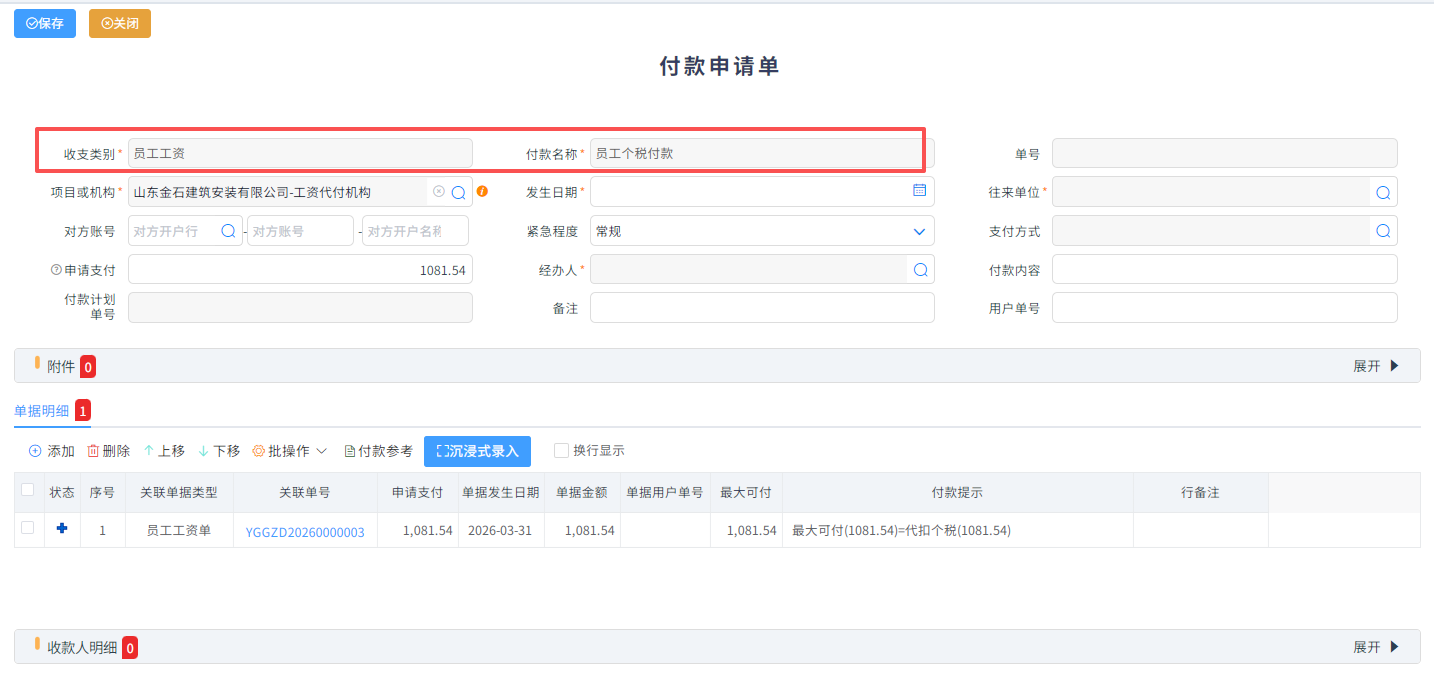Click the 申请支付 cell 1,081.54 in row 1
The image size is (1434, 693).
pyautogui.click(x=417, y=531)
